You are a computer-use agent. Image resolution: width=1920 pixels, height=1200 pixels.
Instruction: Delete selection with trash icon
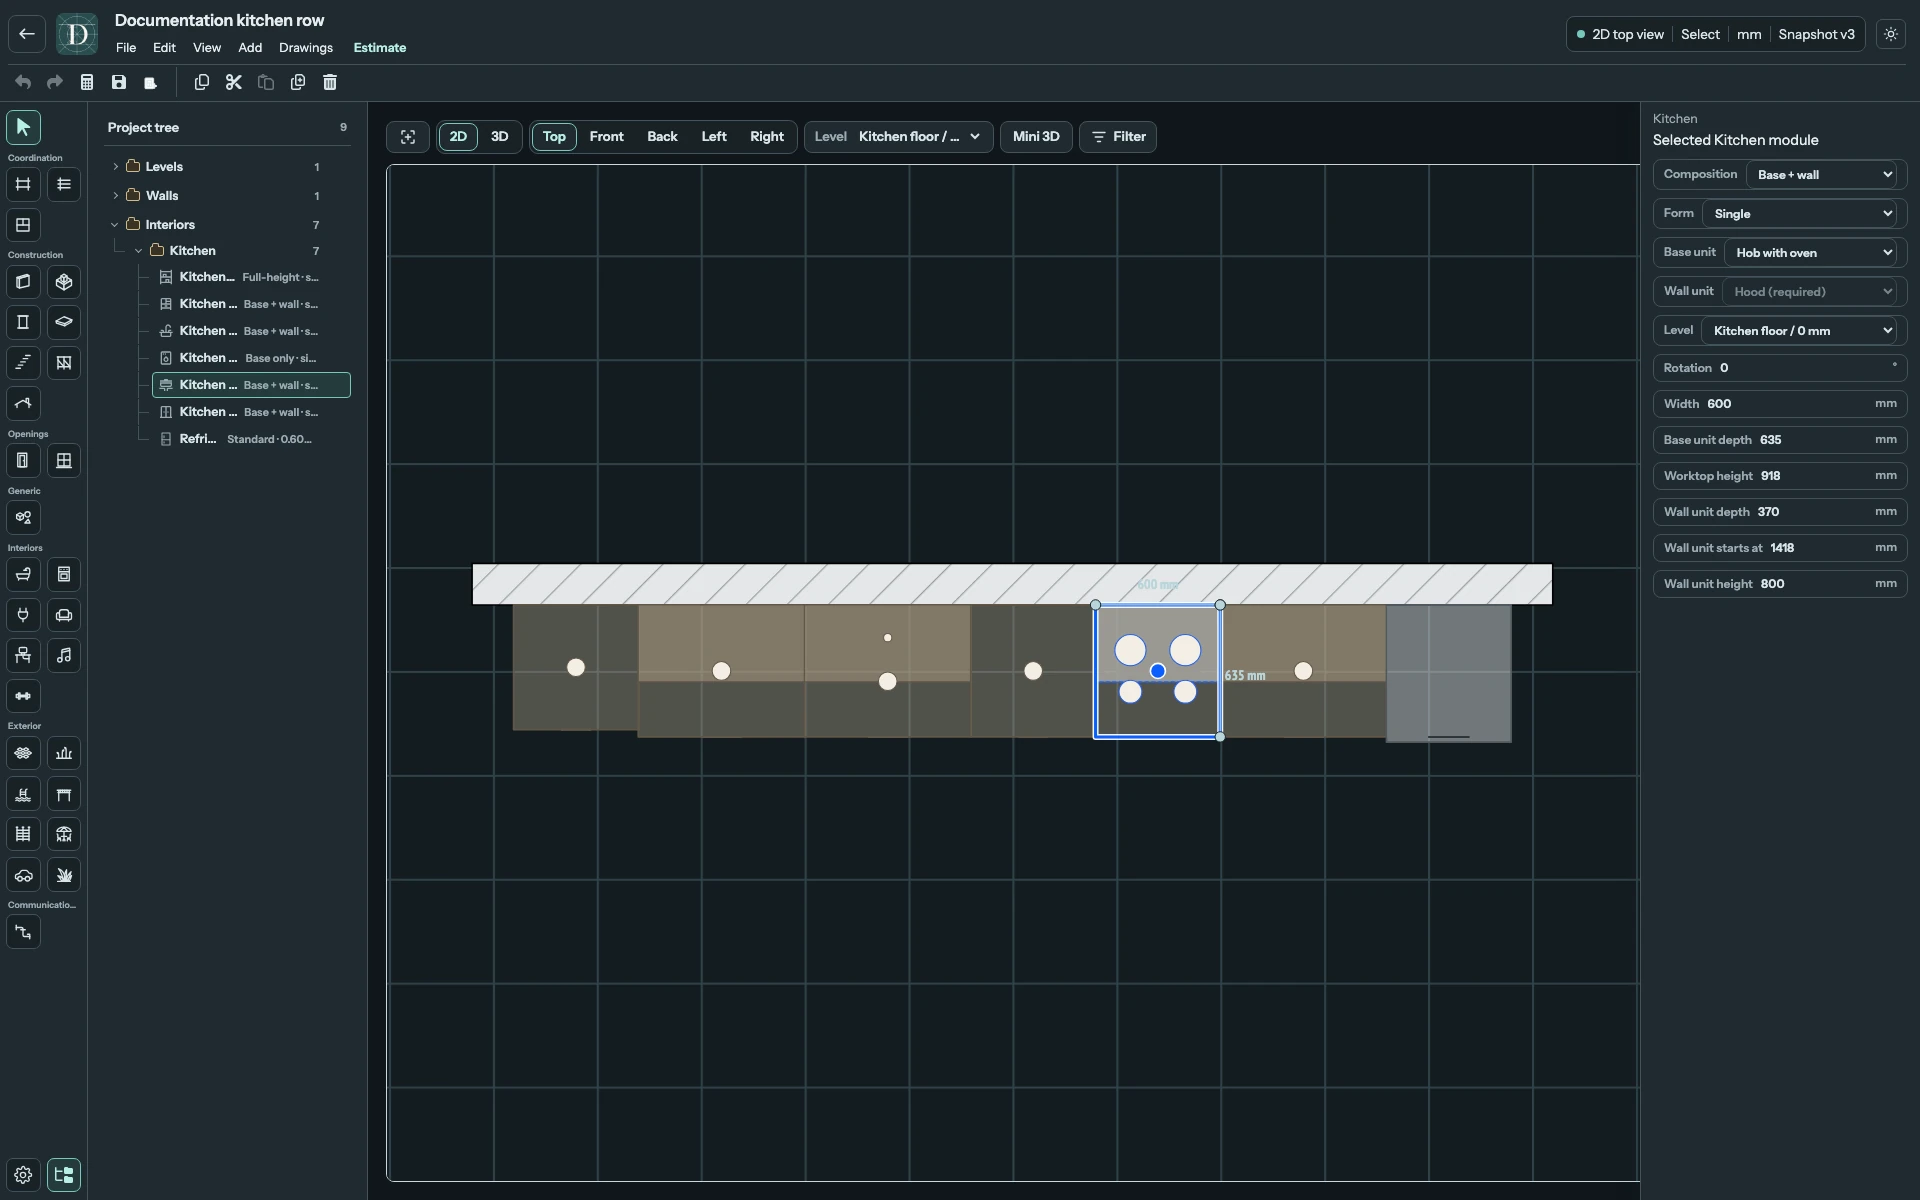pyautogui.click(x=330, y=82)
